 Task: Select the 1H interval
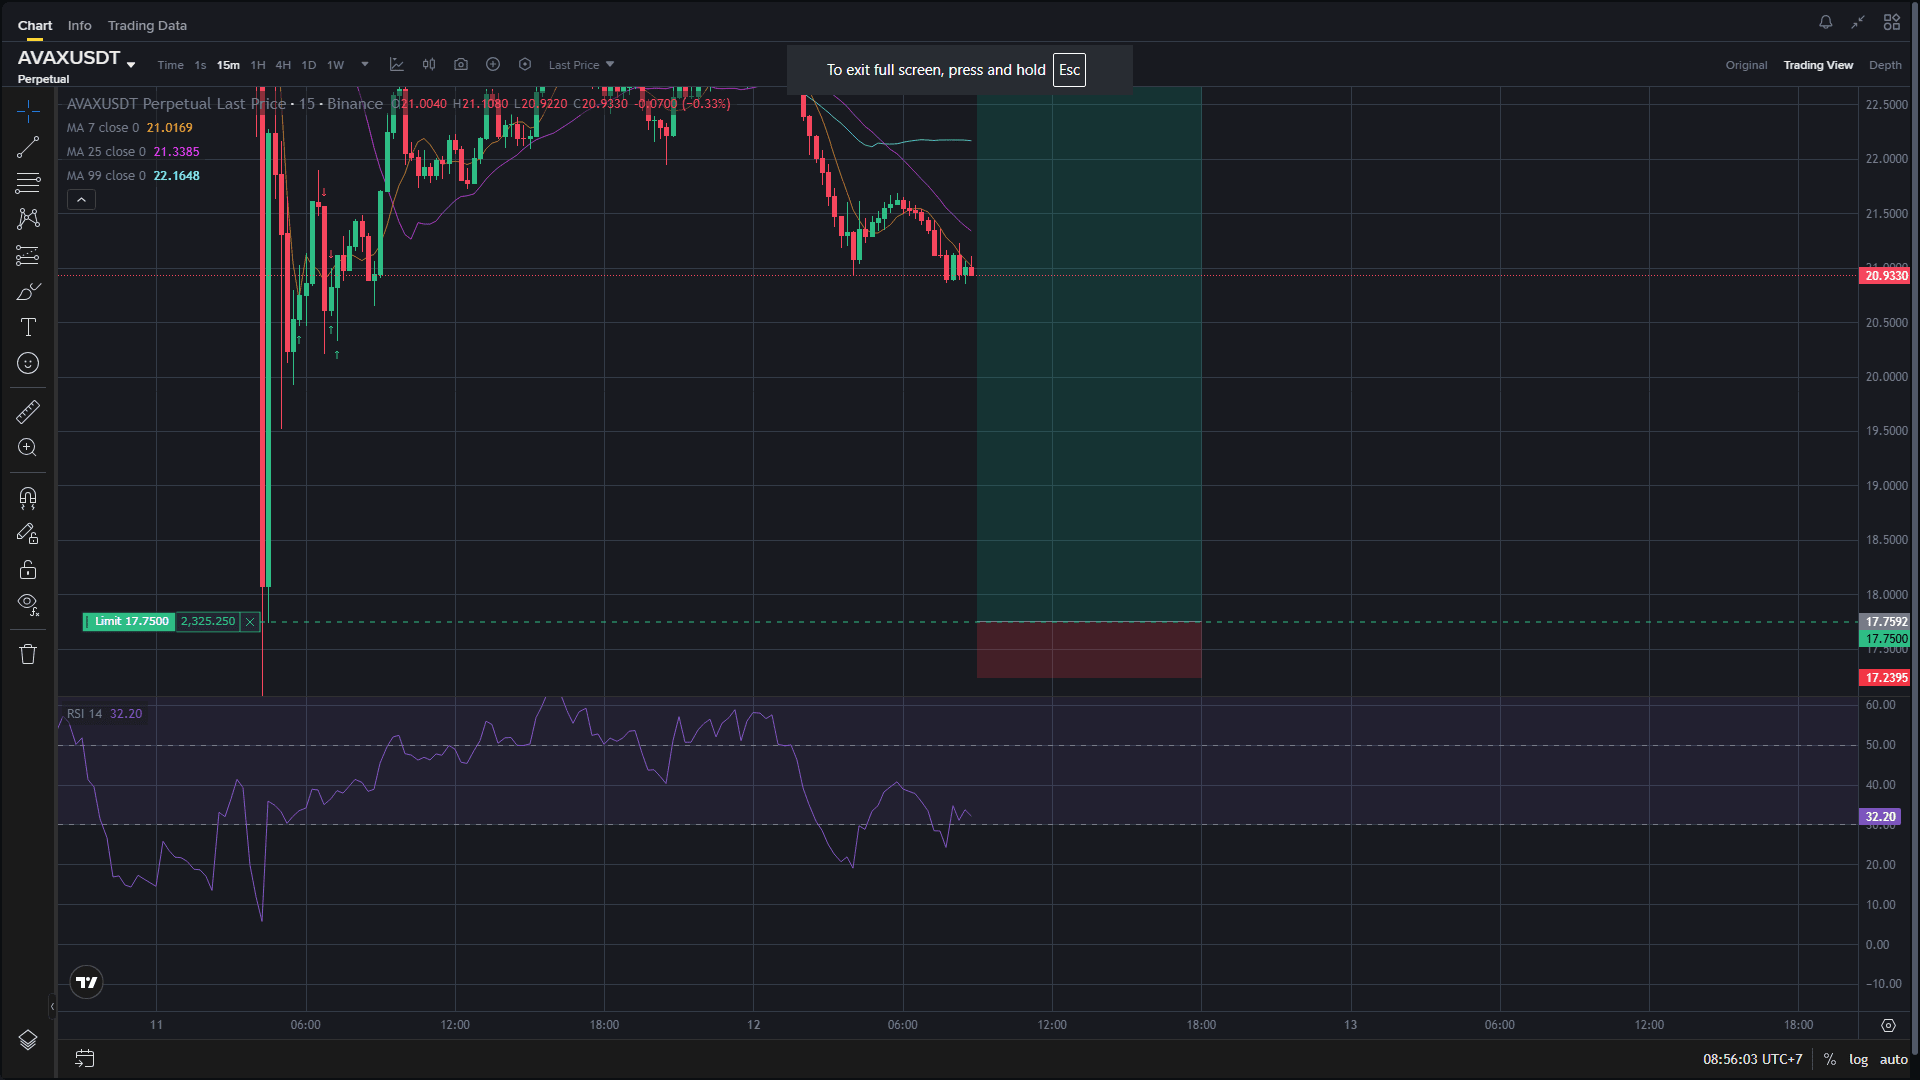pyautogui.click(x=258, y=65)
